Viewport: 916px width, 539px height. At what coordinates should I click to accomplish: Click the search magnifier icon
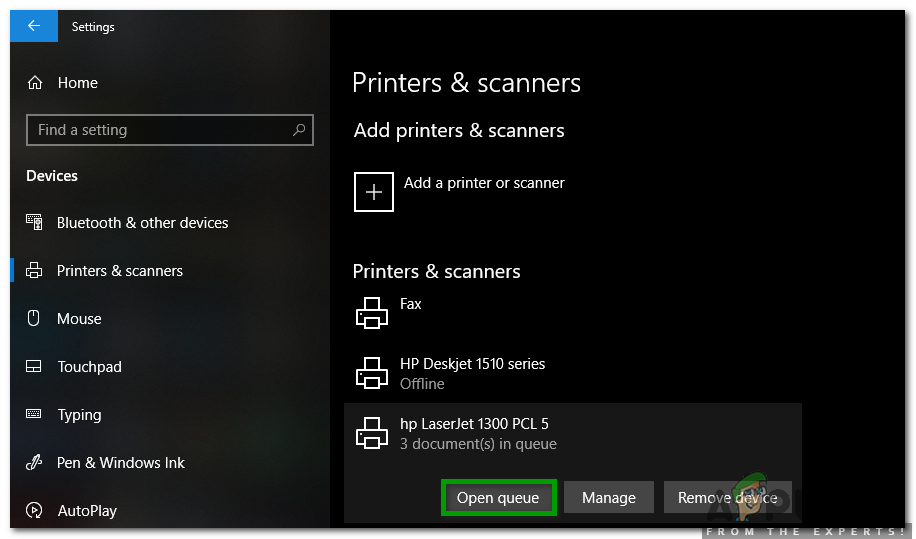coord(298,130)
